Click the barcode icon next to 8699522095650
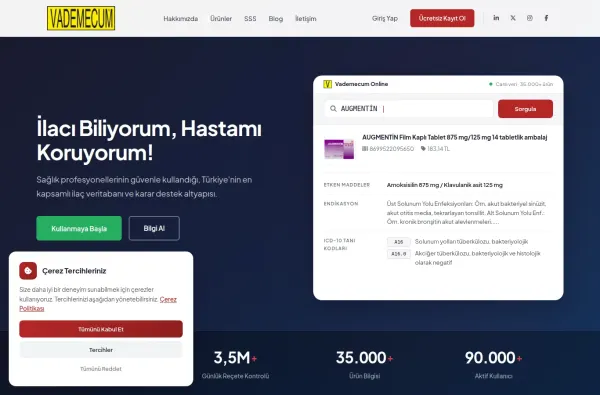This screenshot has width=600, height=395. coord(365,149)
